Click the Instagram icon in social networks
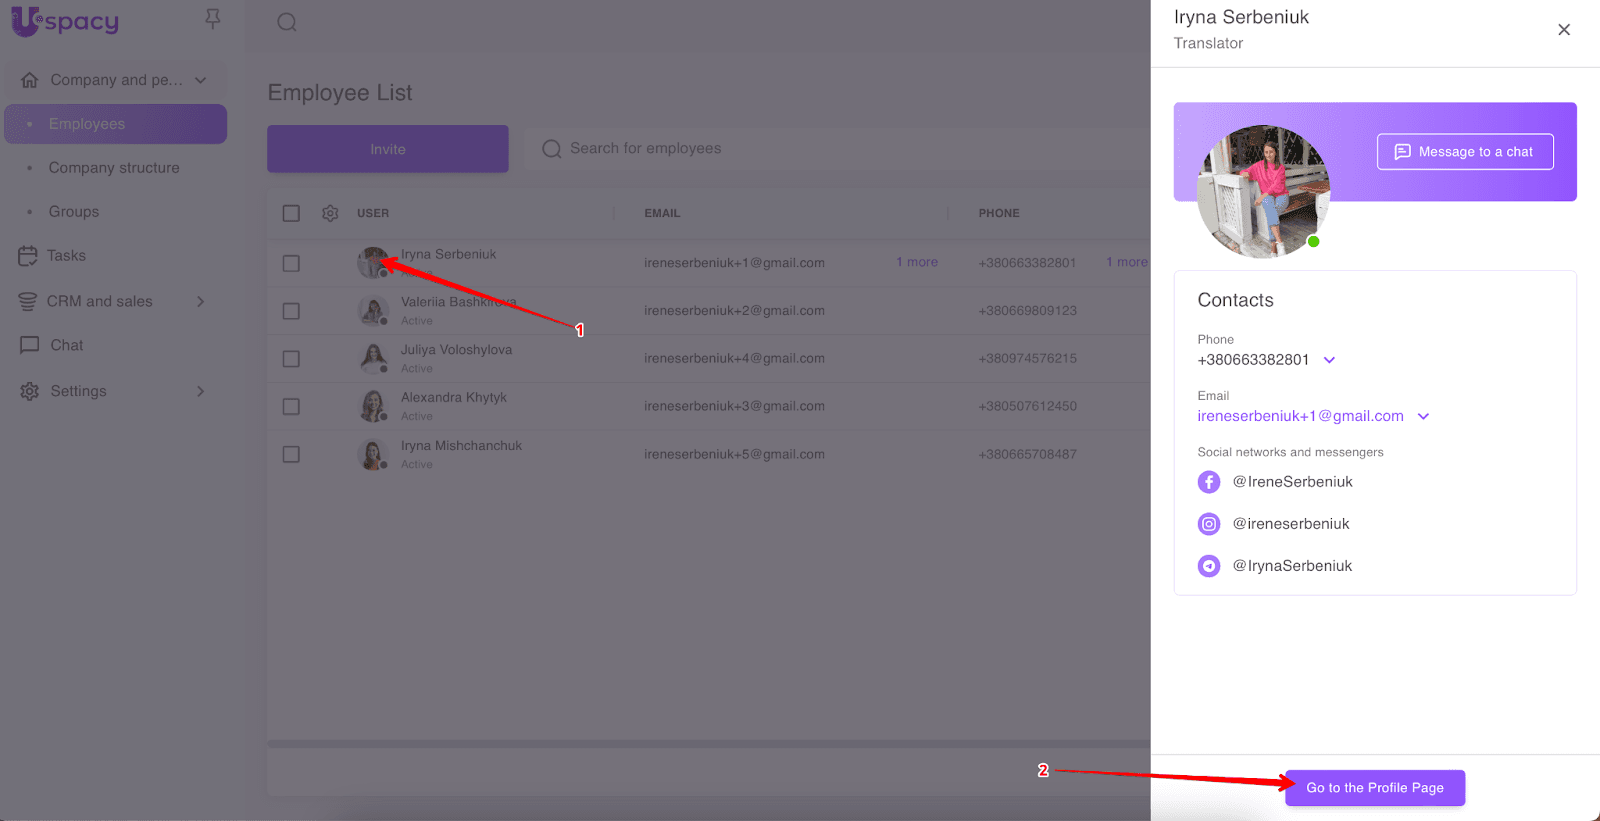Image resolution: width=1600 pixels, height=821 pixels. tap(1209, 524)
